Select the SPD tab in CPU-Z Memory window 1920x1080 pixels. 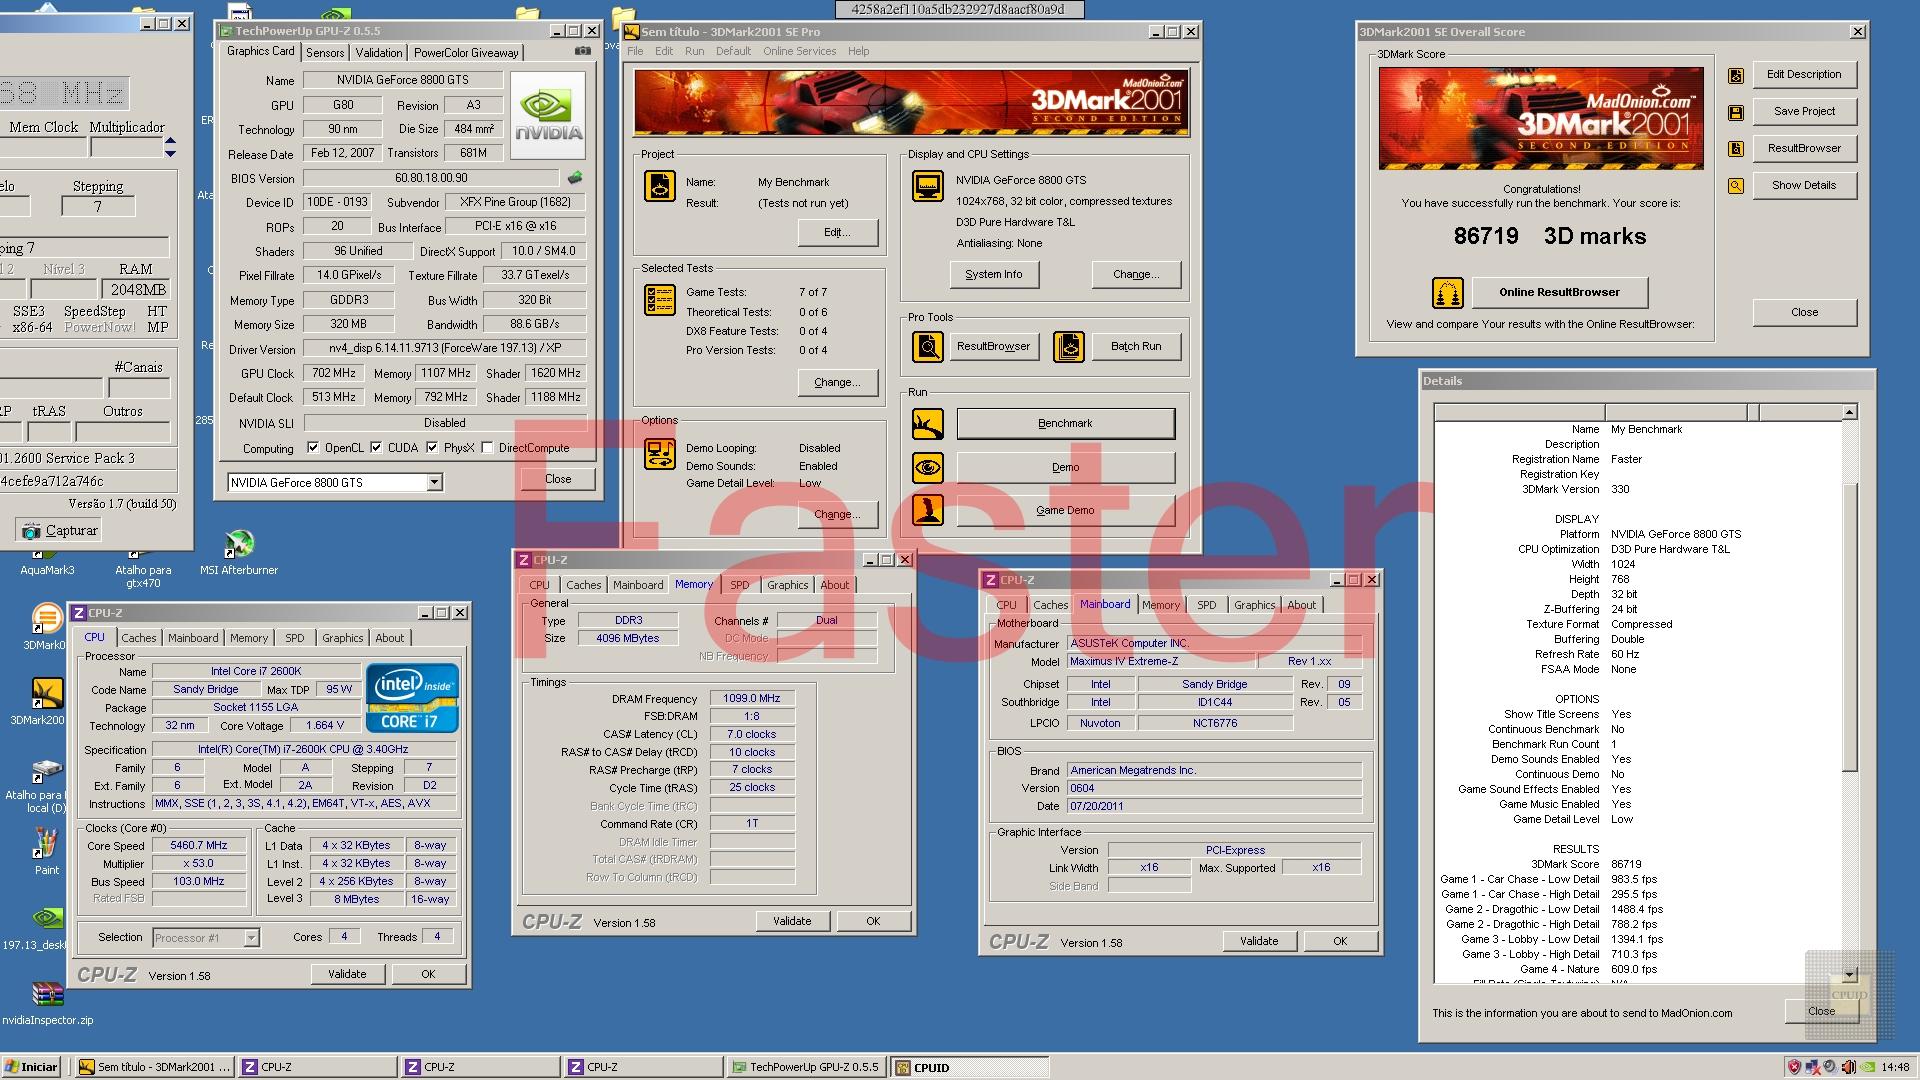[x=739, y=585]
